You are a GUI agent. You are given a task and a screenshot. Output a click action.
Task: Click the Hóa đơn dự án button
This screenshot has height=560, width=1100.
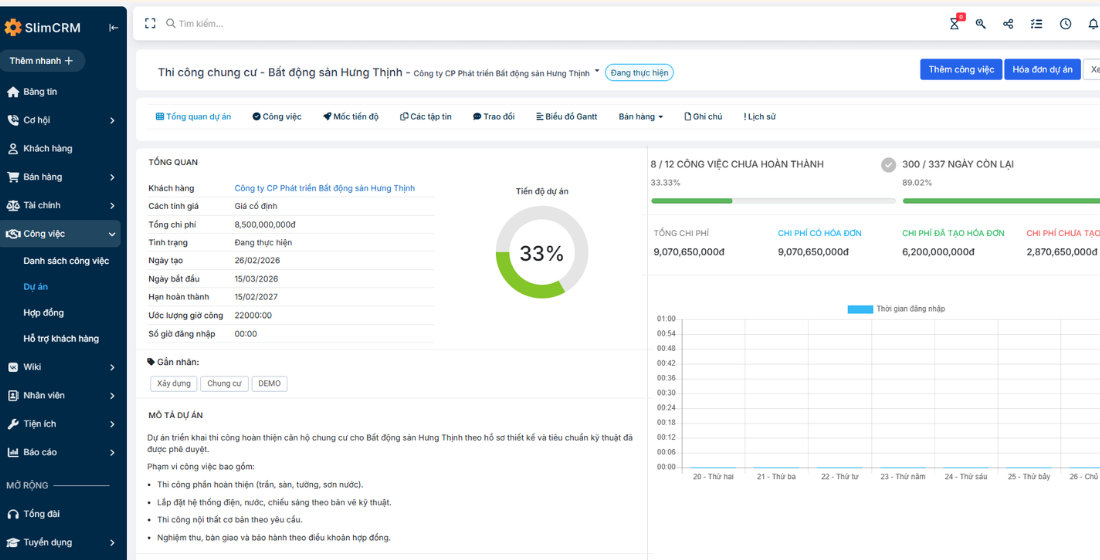(x=1042, y=69)
